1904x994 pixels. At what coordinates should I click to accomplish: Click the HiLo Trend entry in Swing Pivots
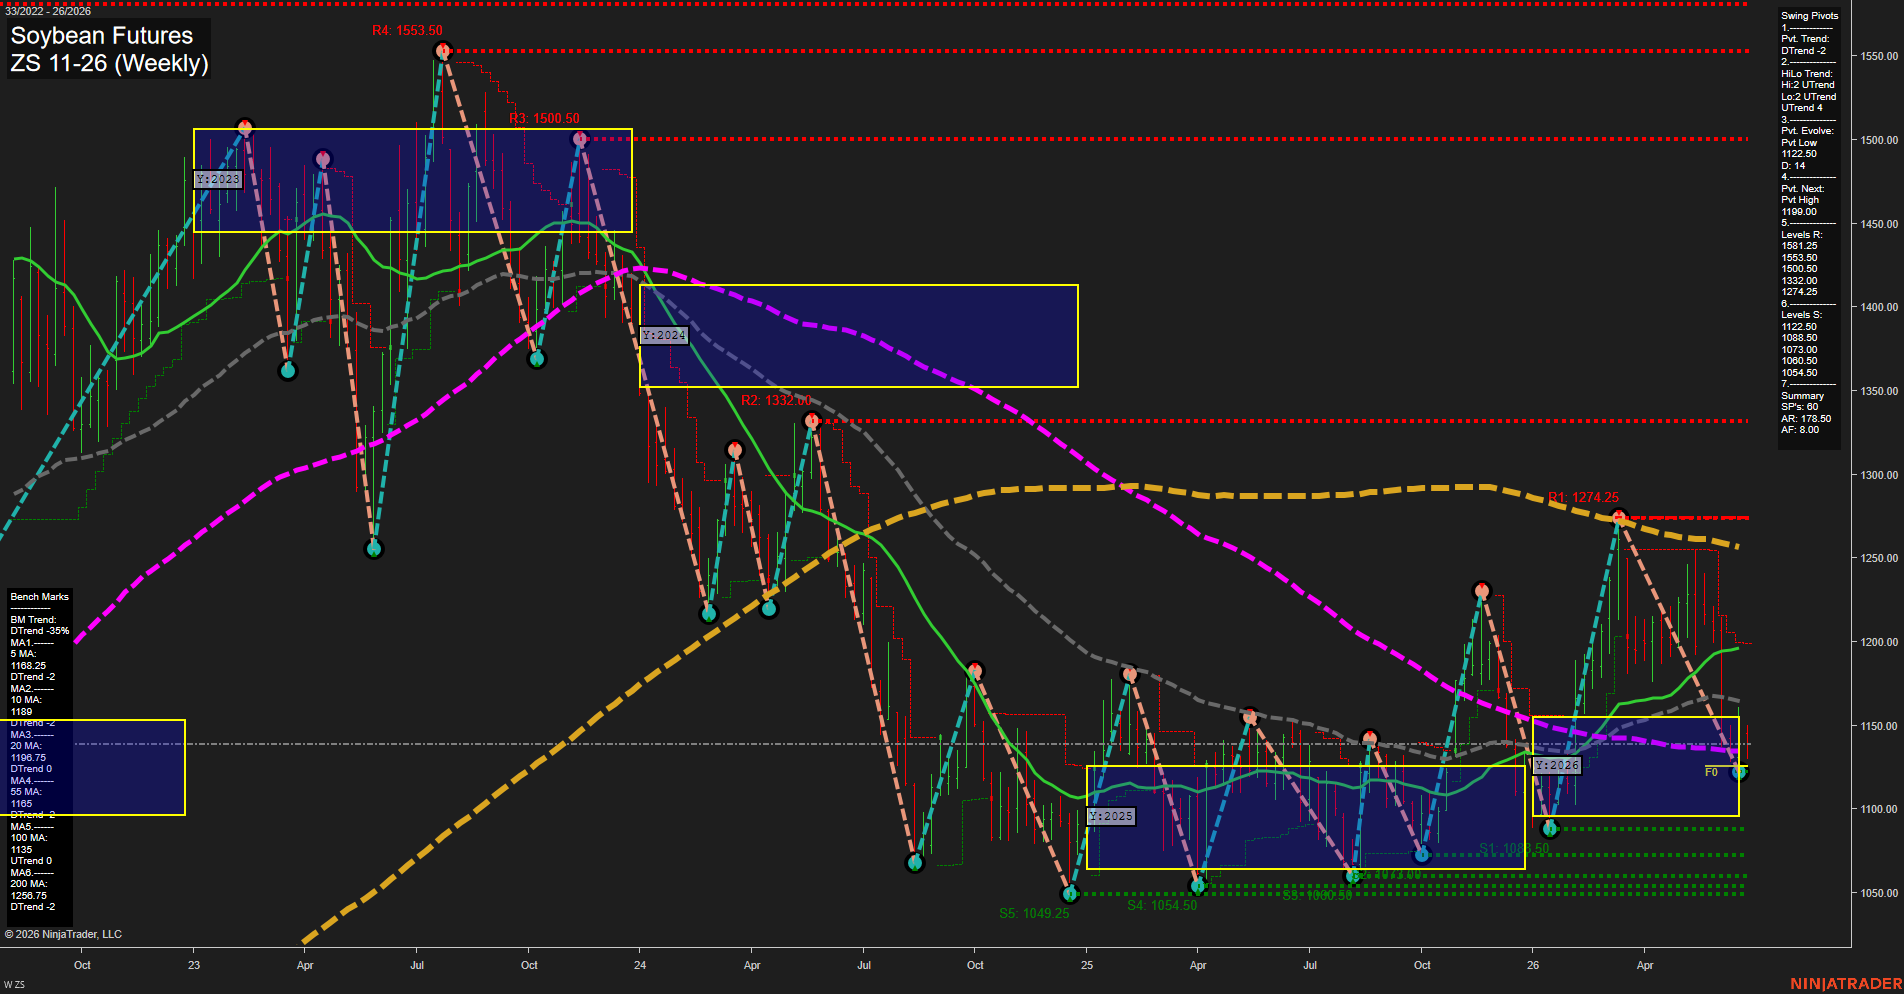pos(1808,91)
